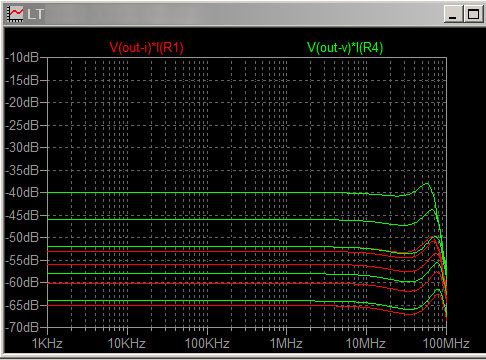Click the 1KHz frequency axis label

(47, 343)
